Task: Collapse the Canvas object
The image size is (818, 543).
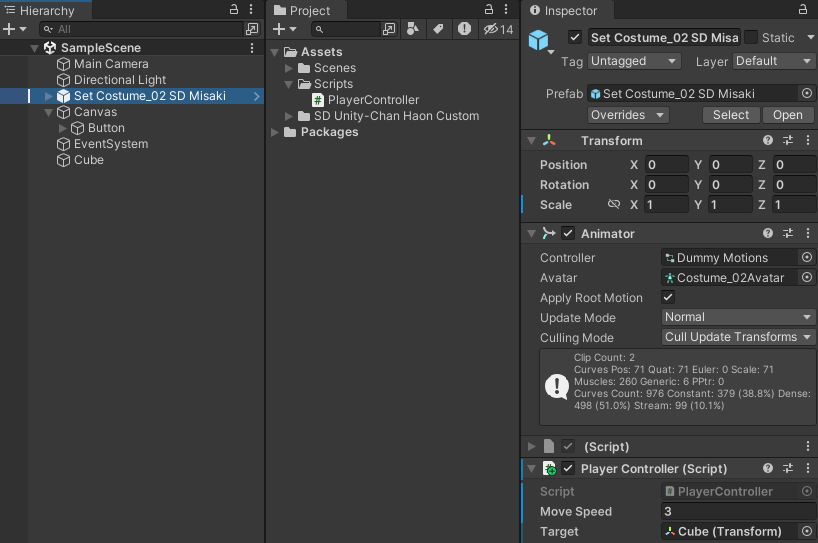Action: coord(49,112)
